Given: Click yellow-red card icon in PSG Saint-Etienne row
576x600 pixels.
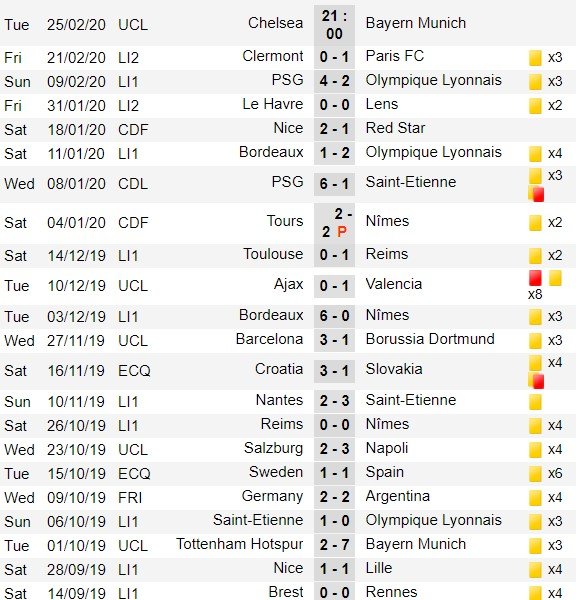Looking at the screenshot, I should (536, 194).
